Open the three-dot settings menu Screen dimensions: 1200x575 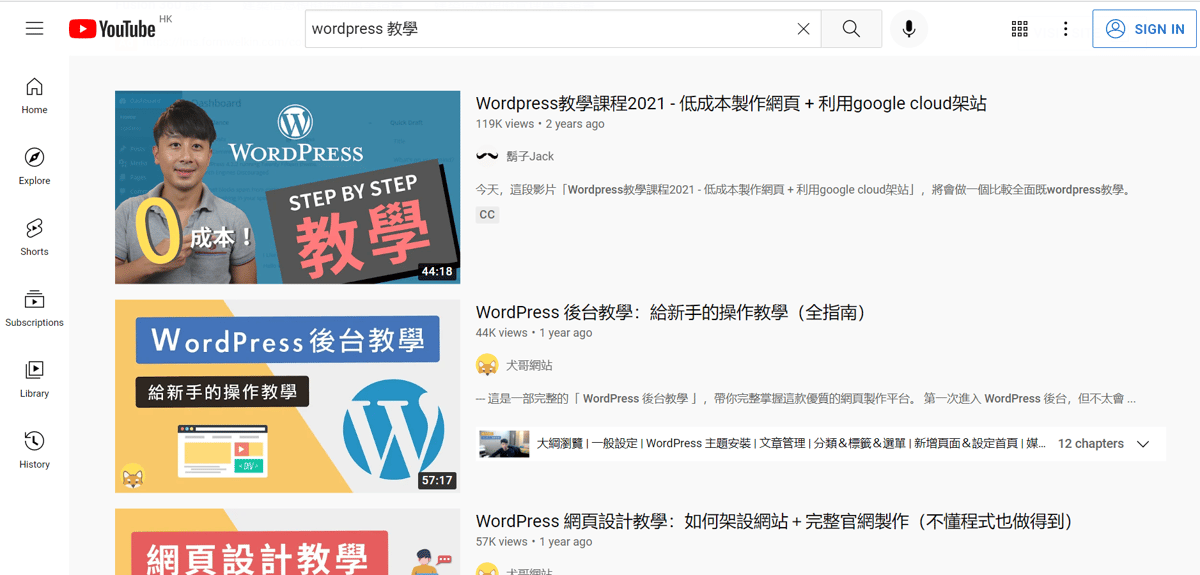pyautogui.click(x=1066, y=29)
